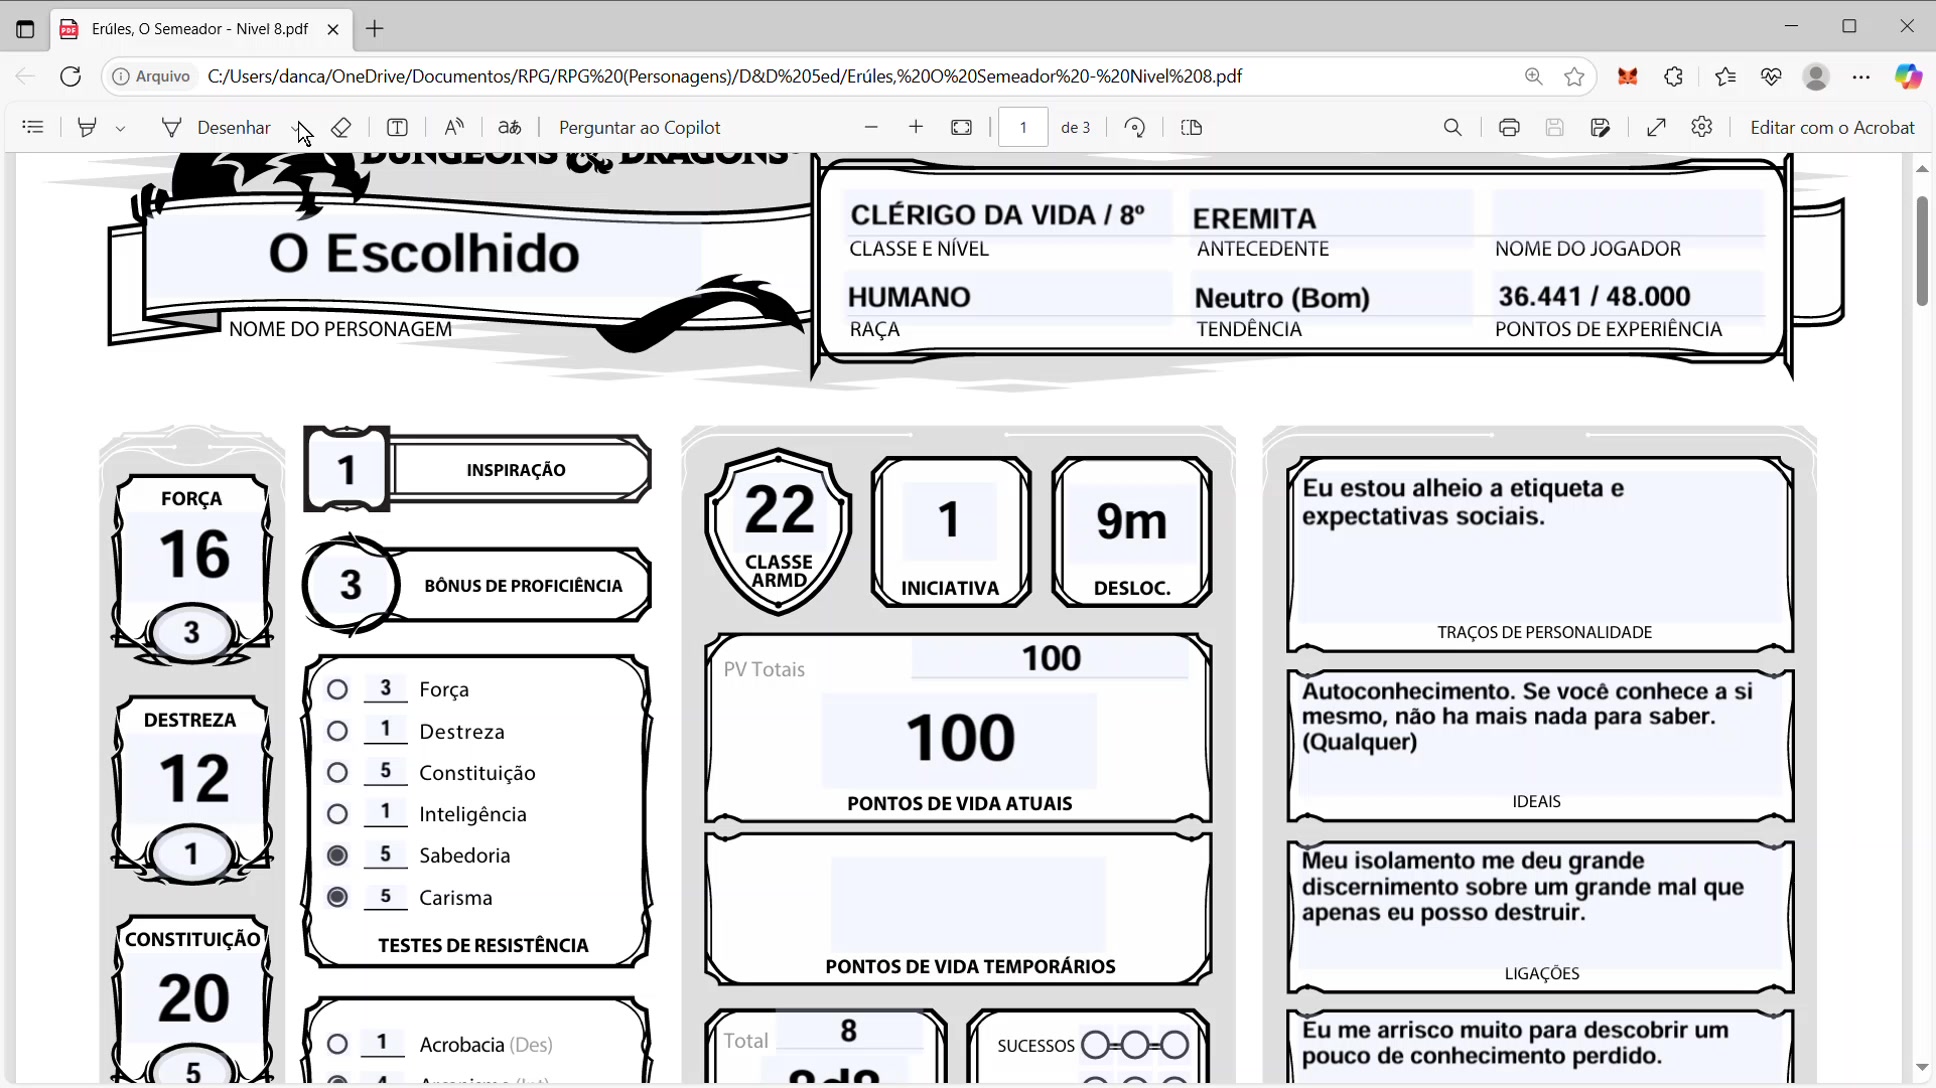Select the highlighter tool
Image resolution: width=1936 pixels, height=1088 pixels.
point(87,127)
